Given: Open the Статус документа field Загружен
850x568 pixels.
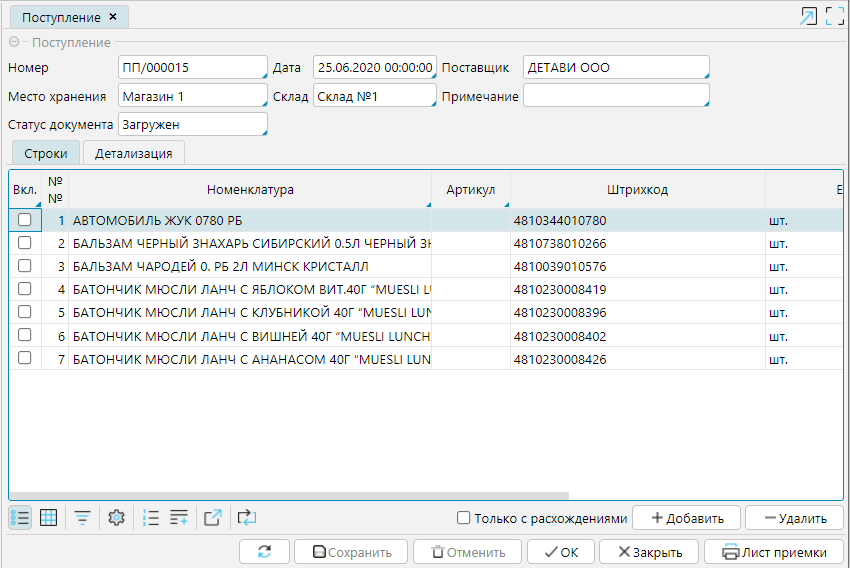Looking at the screenshot, I should [192, 125].
